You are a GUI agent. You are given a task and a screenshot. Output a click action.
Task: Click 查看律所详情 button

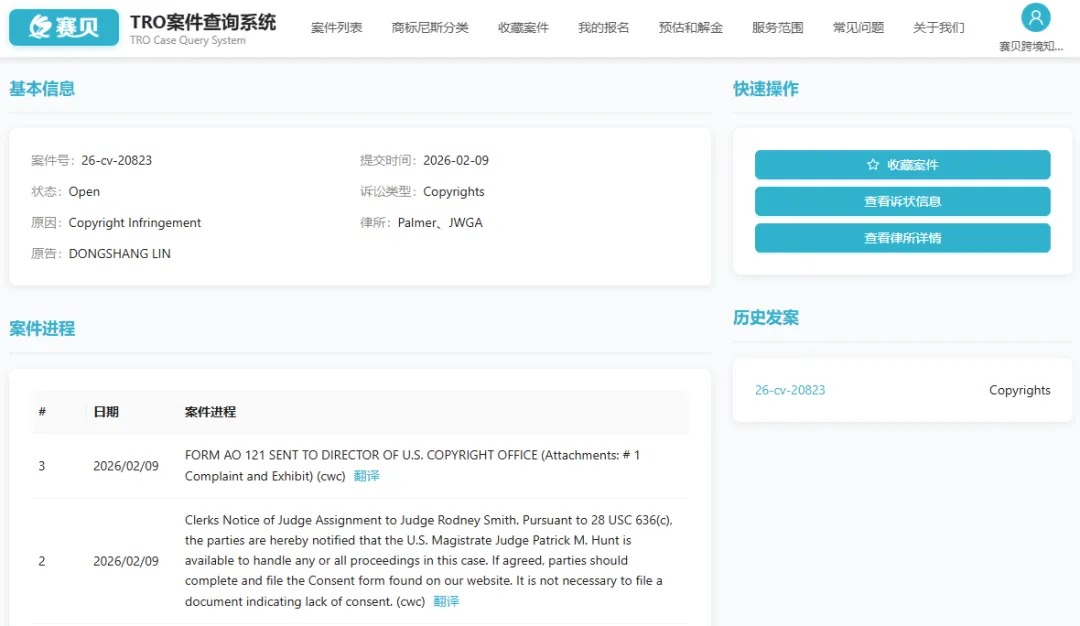pos(902,238)
